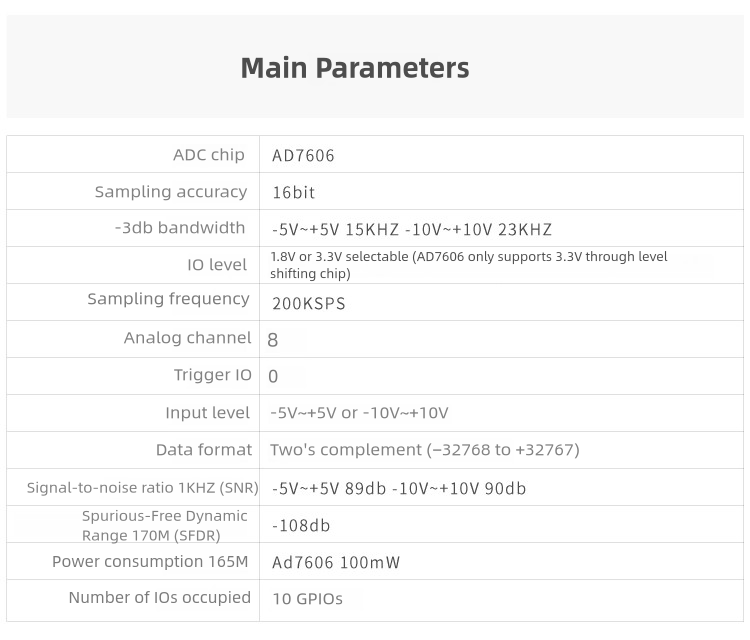Select the -3db bandwidth label
750x640 pixels.
pos(180,228)
